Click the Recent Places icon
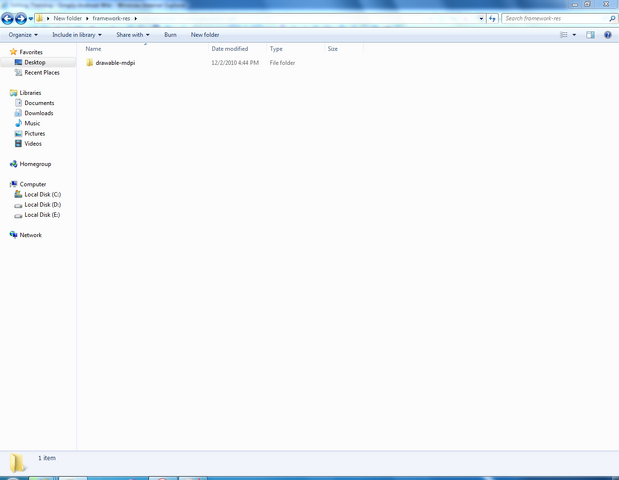 click(x=18, y=73)
